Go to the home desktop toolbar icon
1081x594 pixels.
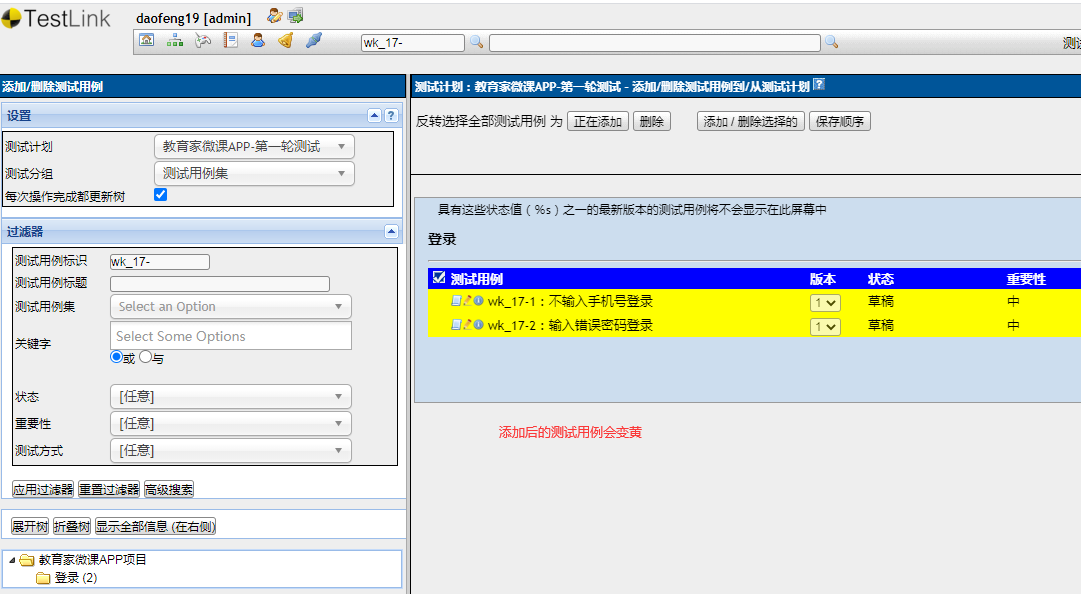click(x=147, y=41)
